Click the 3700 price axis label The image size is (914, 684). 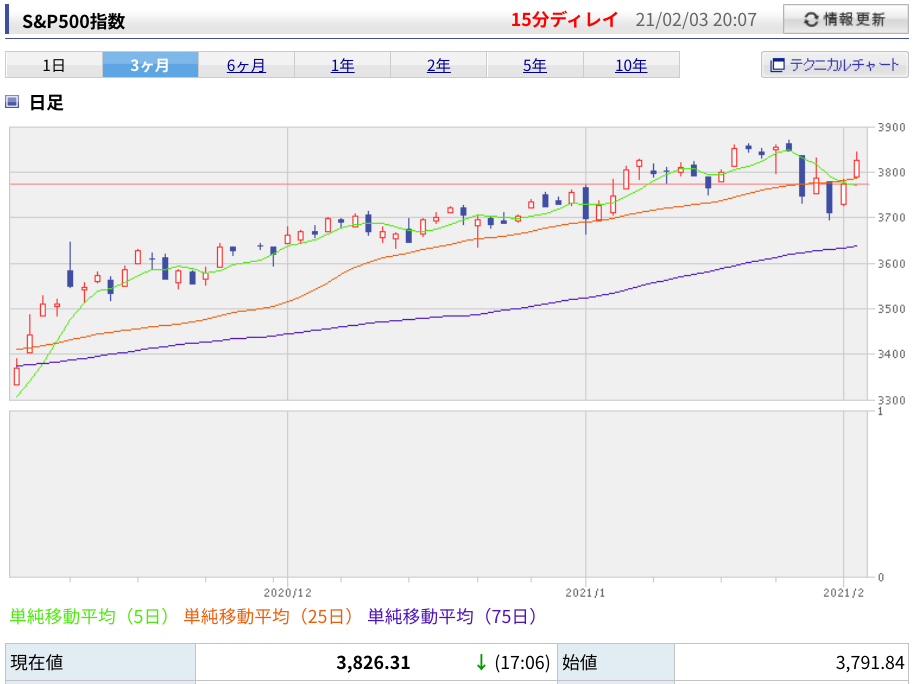click(891, 218)
